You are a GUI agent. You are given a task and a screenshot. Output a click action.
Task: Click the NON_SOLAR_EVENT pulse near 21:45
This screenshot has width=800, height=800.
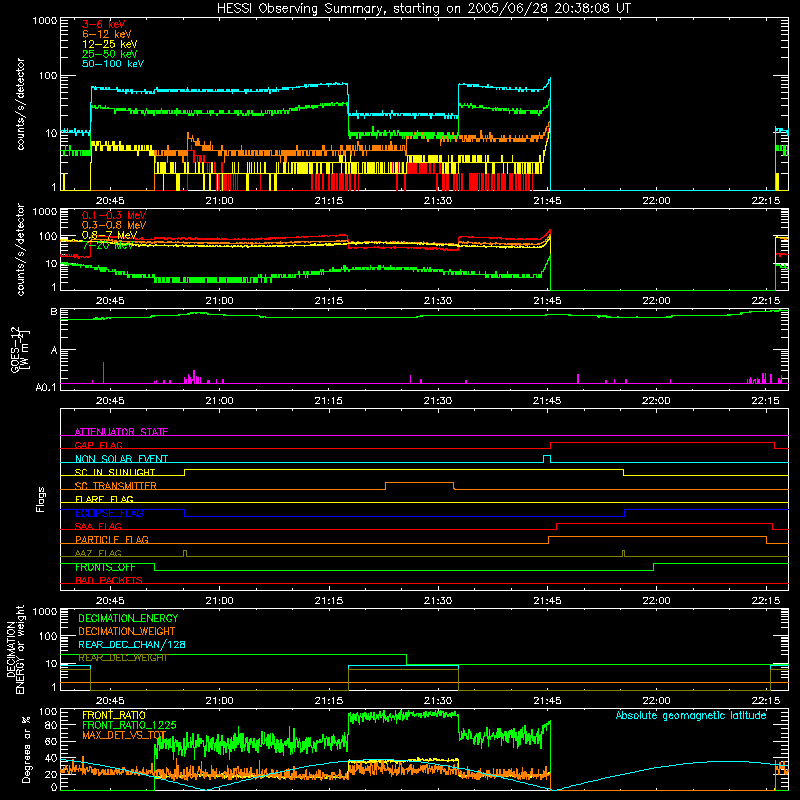pyautogui.click(x=547, y=459)
